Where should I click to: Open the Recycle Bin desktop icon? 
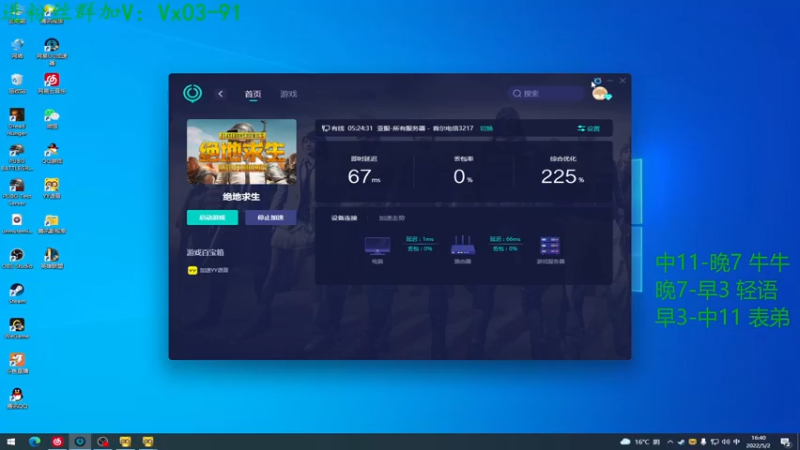click(x=17, y=83)
